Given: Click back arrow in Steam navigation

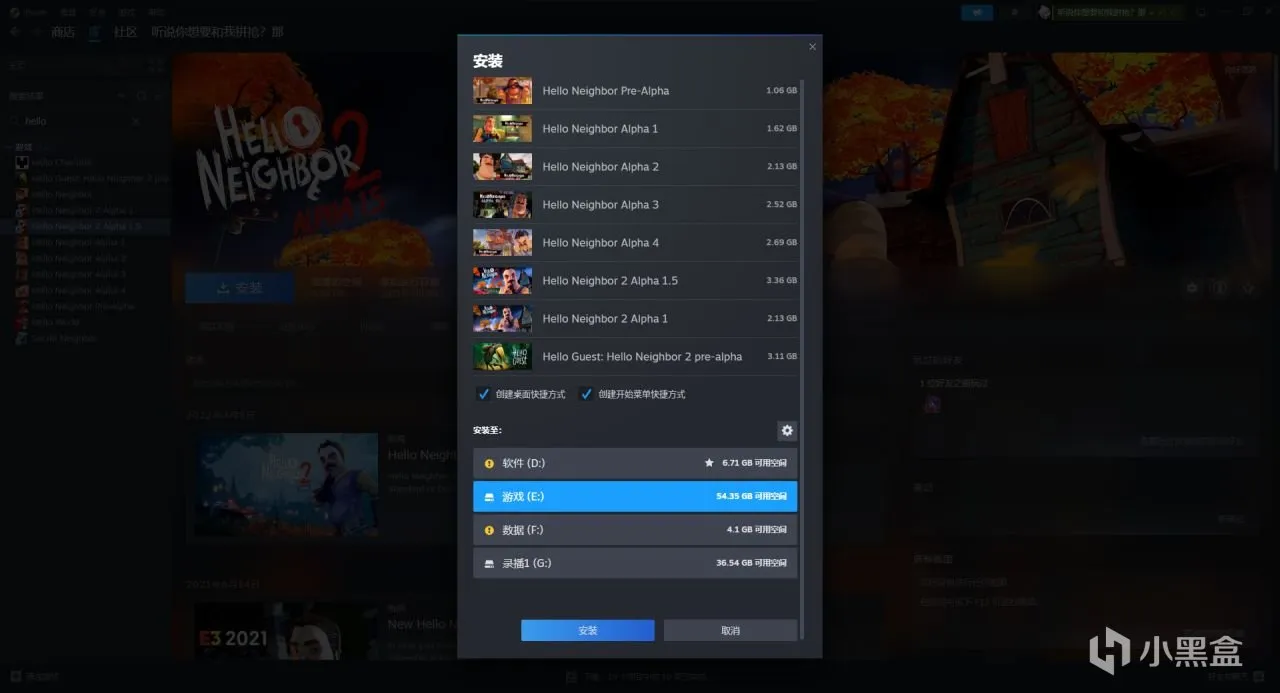Looking at the screenshot, I should [15, 32].
